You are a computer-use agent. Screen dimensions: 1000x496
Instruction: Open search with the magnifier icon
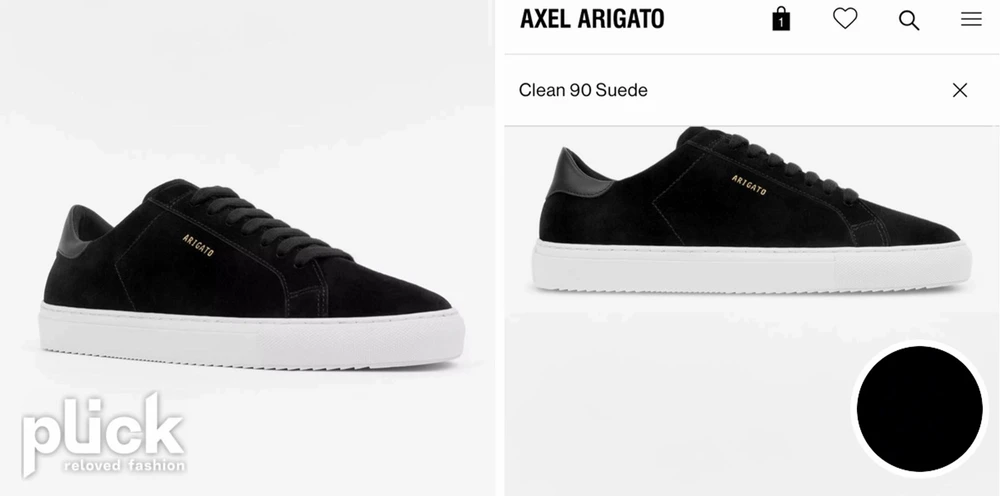pyautogui.click(x=909, y=20)
